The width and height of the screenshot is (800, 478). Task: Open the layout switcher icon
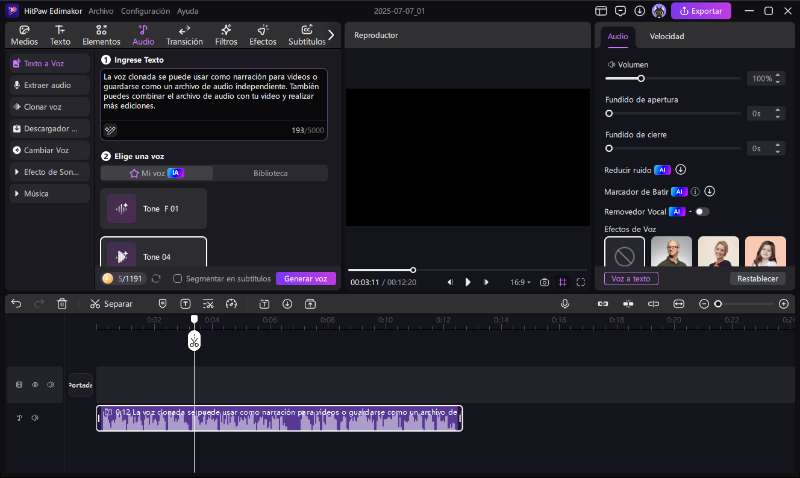point(601,11)
